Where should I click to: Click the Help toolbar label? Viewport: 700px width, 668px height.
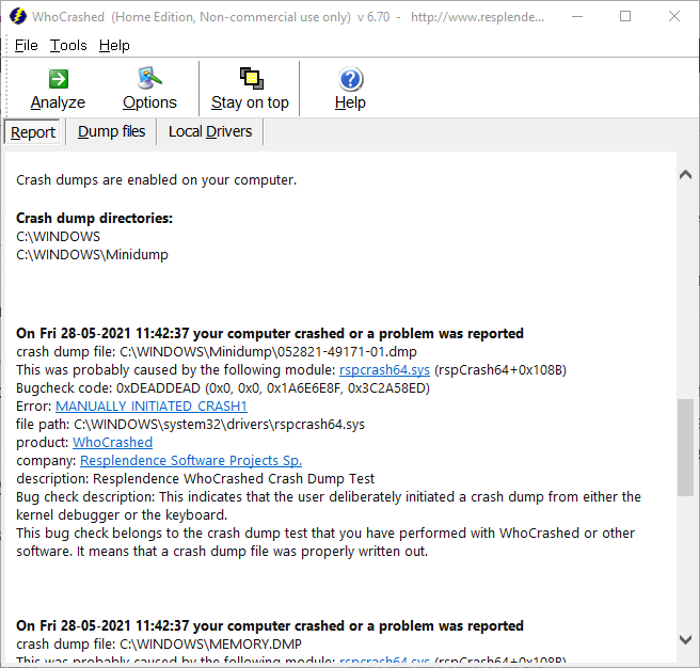tap(350, 103)
